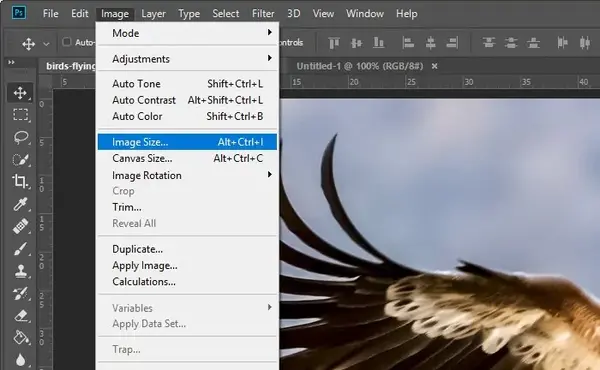Choose Canvas Size... menu item
The image size is (600, 370).
click(x=188, y=158)
